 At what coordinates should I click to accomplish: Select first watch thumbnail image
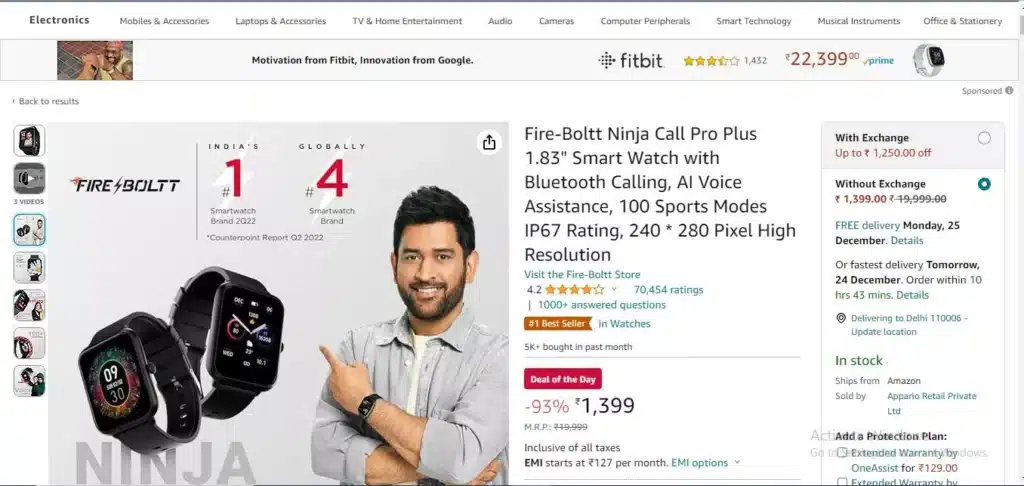click(x=29, y=140)
